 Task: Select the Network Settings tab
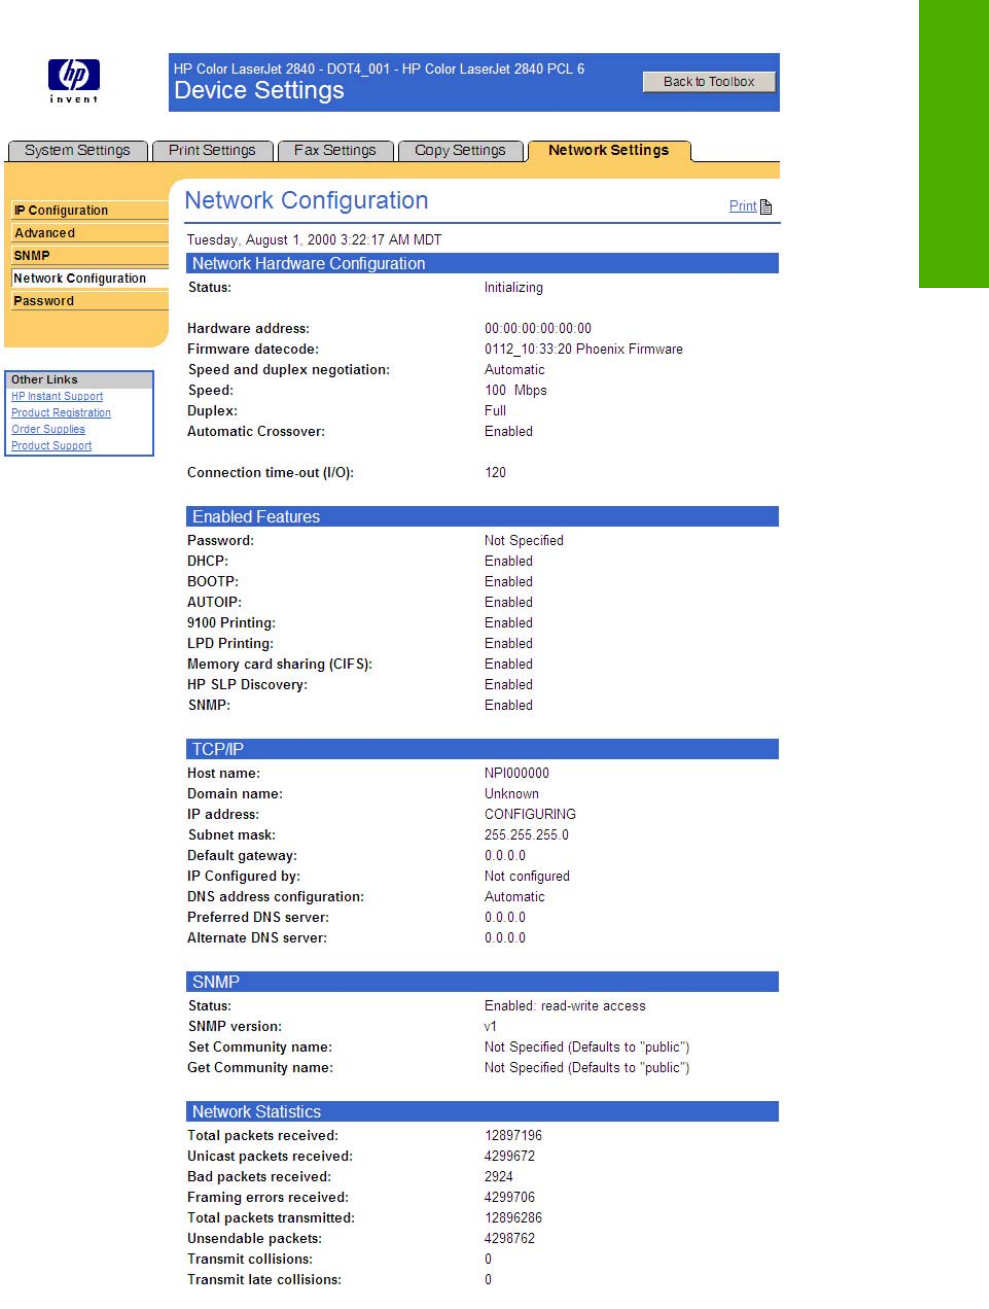(x=608, y=150)
